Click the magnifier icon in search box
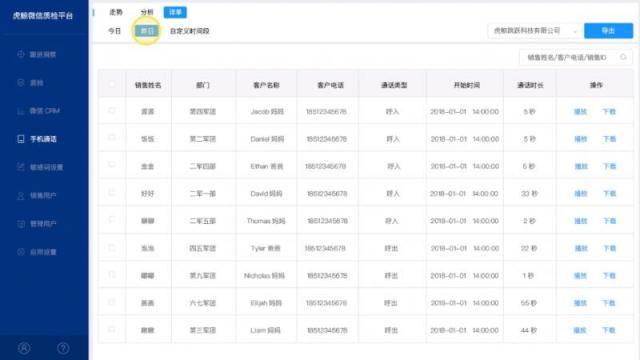 pyautogui.click(x=623, y=57)
